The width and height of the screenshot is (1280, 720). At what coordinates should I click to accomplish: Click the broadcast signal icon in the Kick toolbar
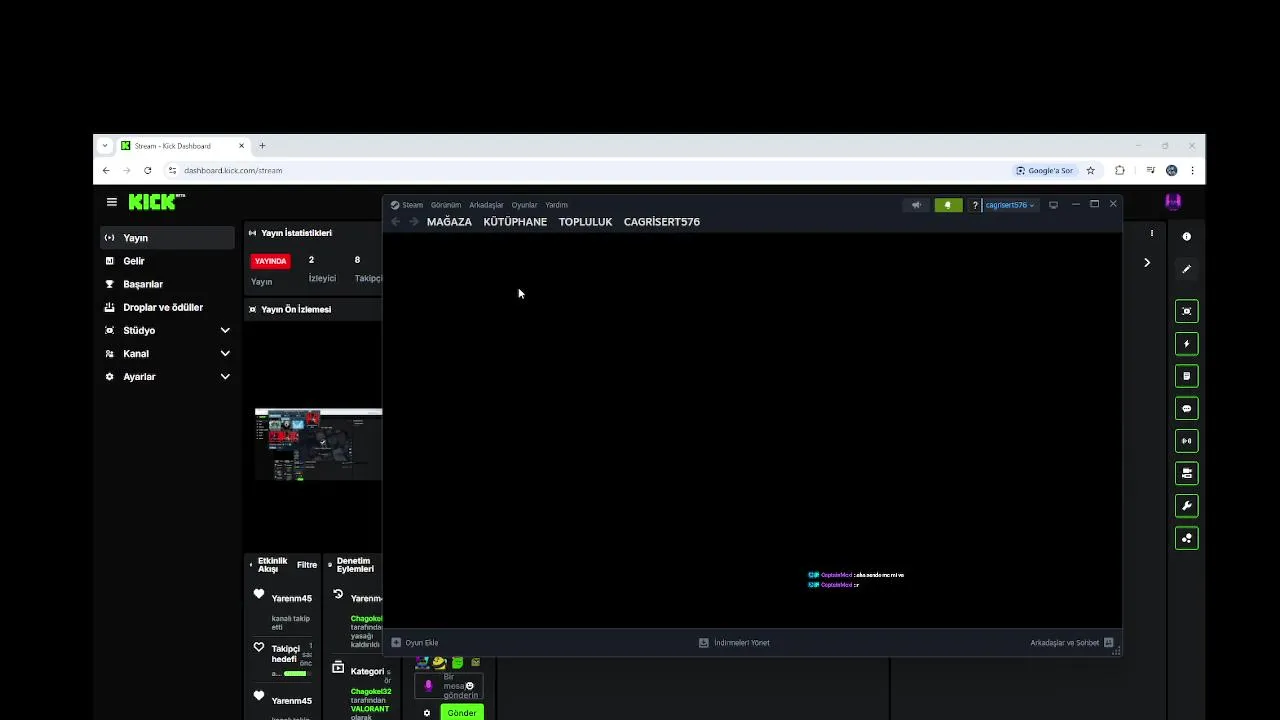(x=1187, y=441)
